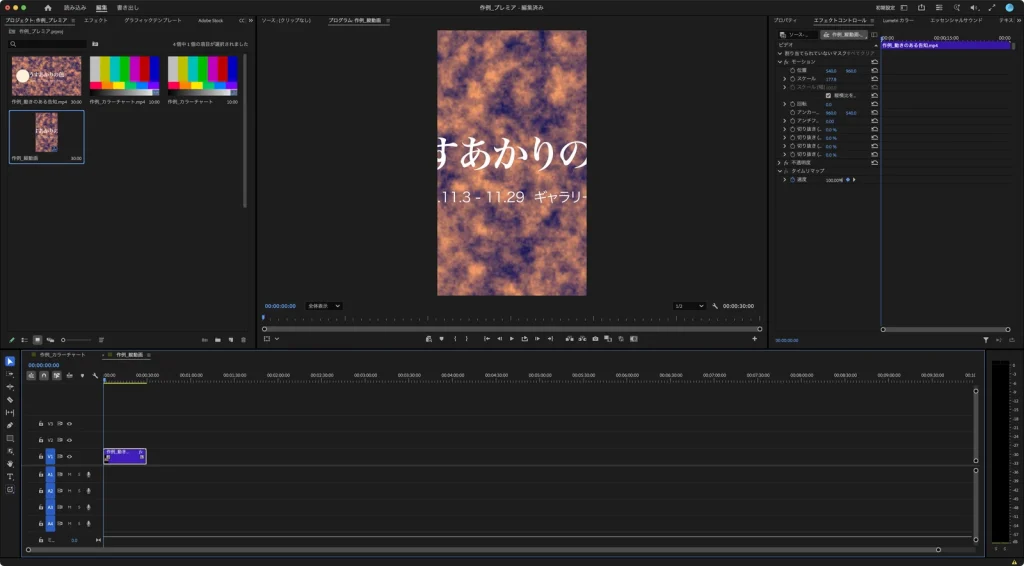Open the Program monitor settings wrench
This screenshot has height=566, width=1024.
click(715, 306)
